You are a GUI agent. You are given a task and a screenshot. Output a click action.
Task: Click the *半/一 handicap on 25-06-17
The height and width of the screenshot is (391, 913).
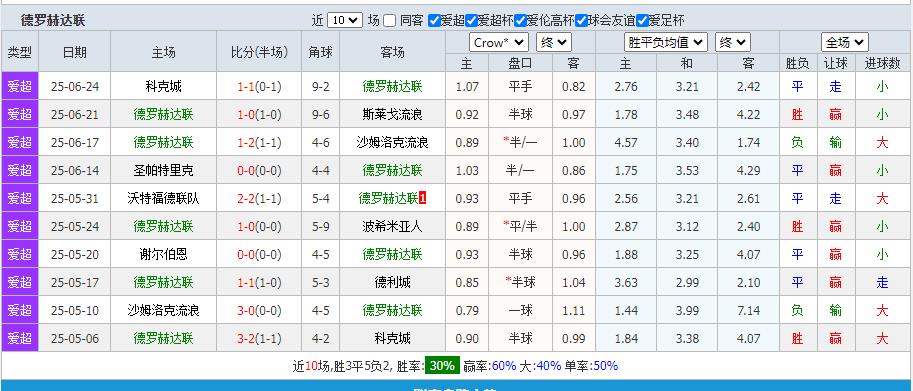point(520,143)
